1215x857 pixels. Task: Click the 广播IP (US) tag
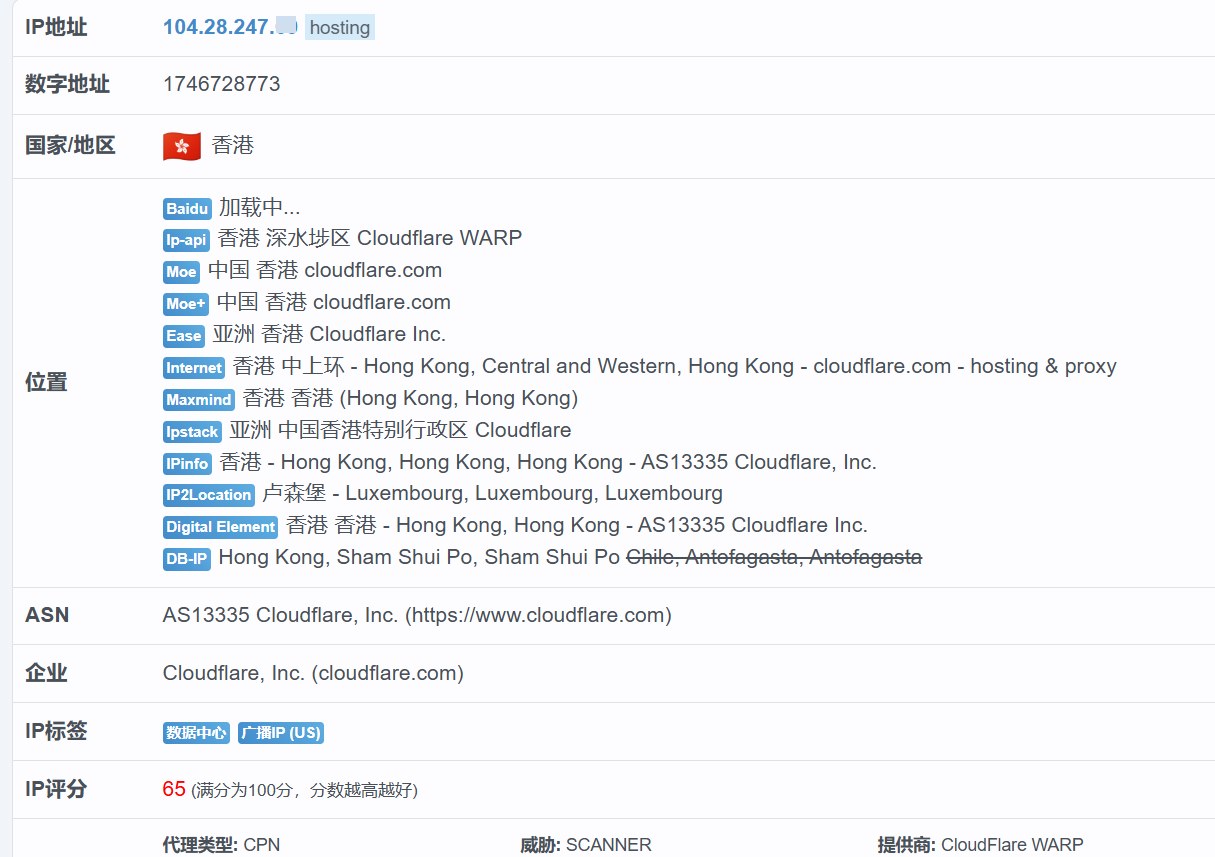[x=281, y=733]
